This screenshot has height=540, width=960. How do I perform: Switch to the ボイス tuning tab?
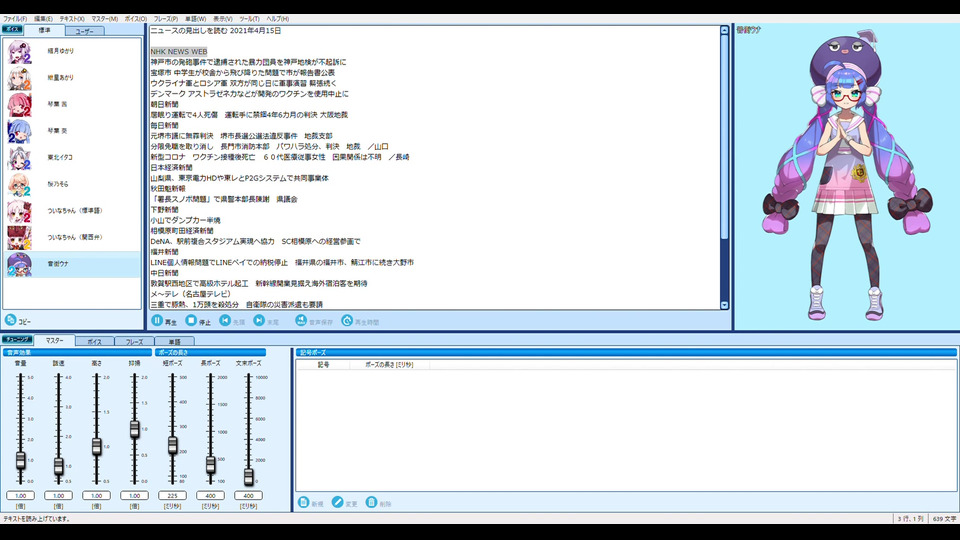[x=94, y=342]
